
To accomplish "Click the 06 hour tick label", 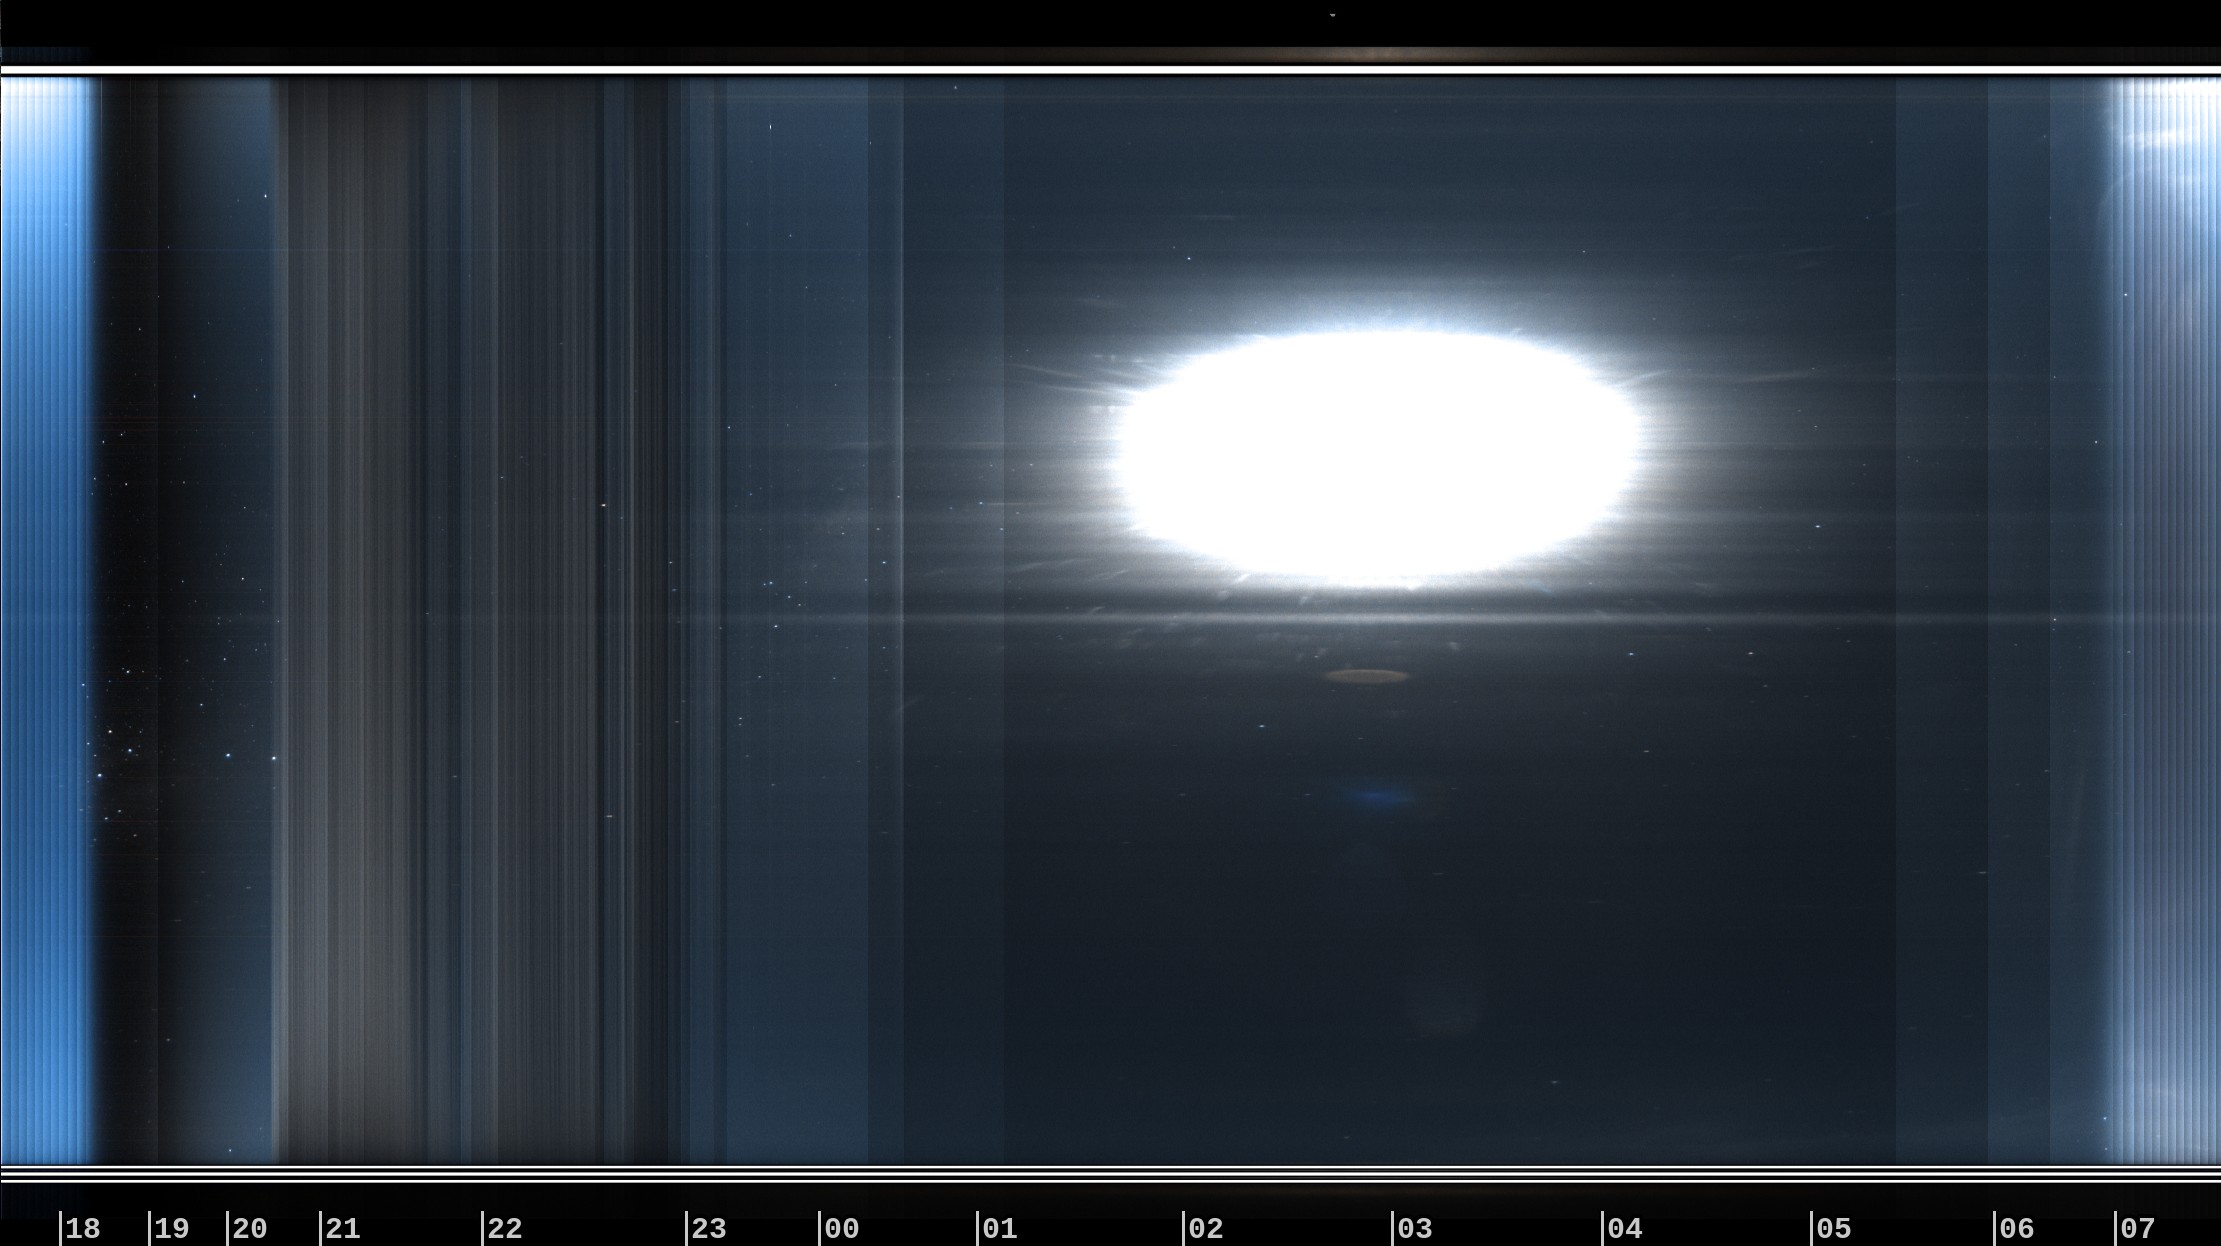I will tap(2017, 1228).
